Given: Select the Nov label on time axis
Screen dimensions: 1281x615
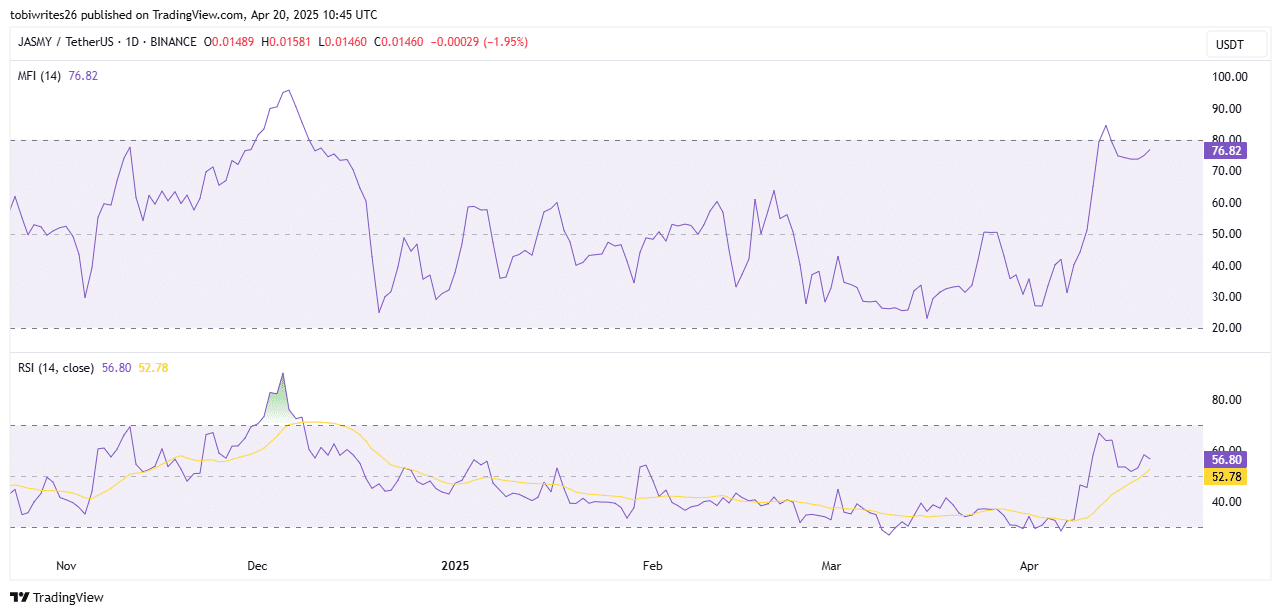Looking at the screenshot, I should tap(66, 566).
